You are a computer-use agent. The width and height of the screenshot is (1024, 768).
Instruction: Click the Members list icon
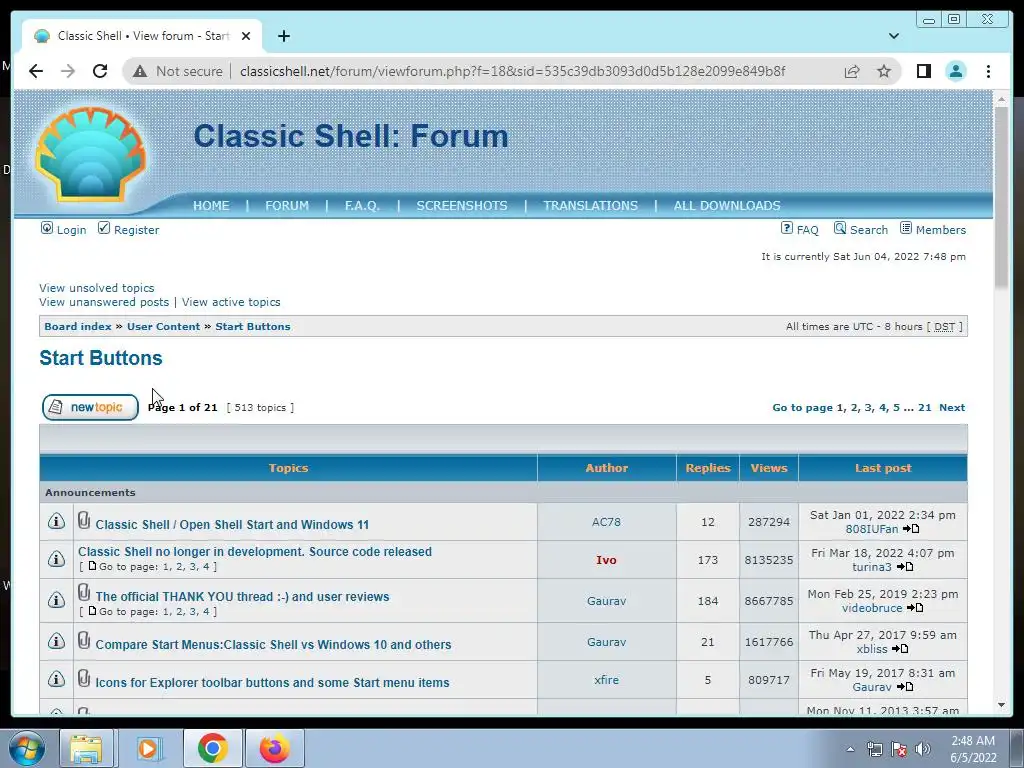906,228
